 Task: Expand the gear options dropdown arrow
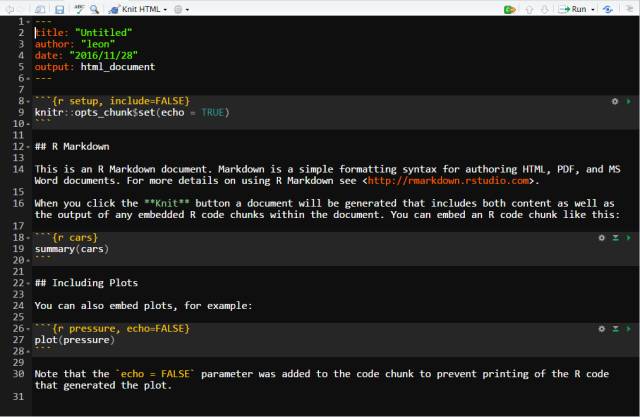(x=187, y=9)
